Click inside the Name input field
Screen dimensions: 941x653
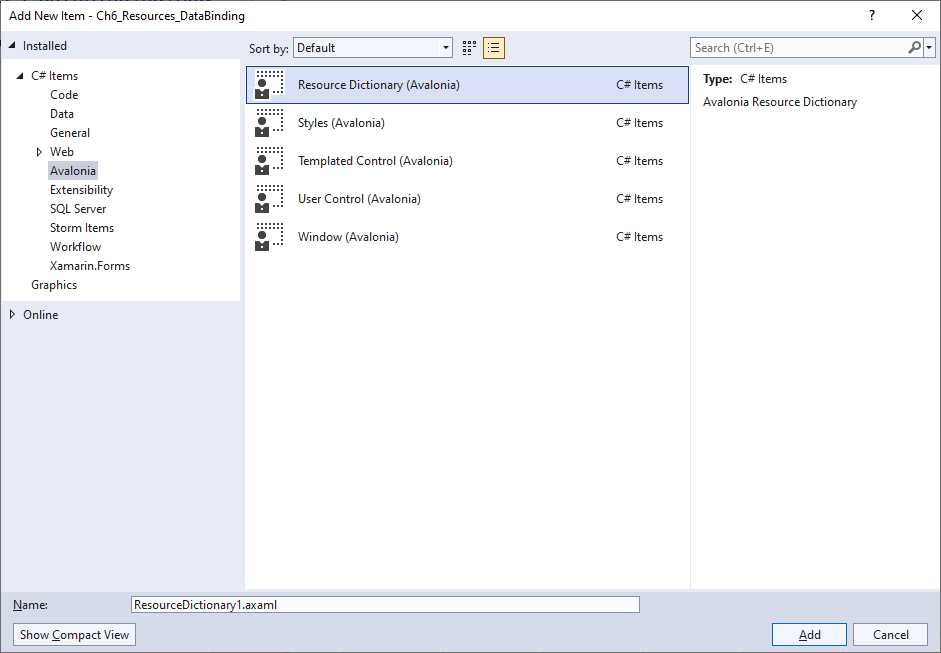tap(385, 604)
